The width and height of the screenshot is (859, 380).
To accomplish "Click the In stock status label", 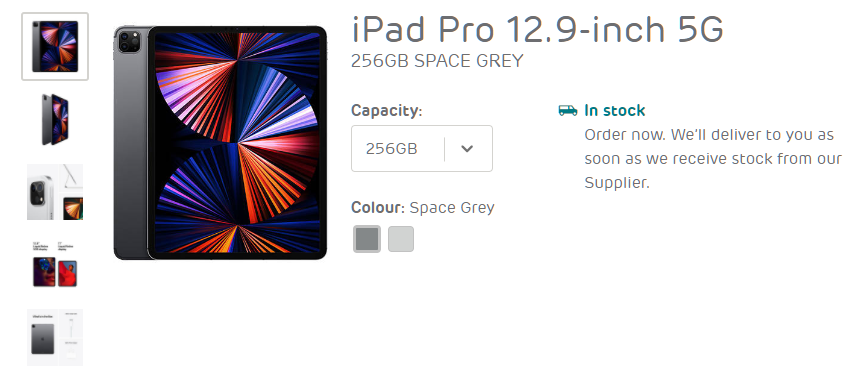I will click(615, 111).
